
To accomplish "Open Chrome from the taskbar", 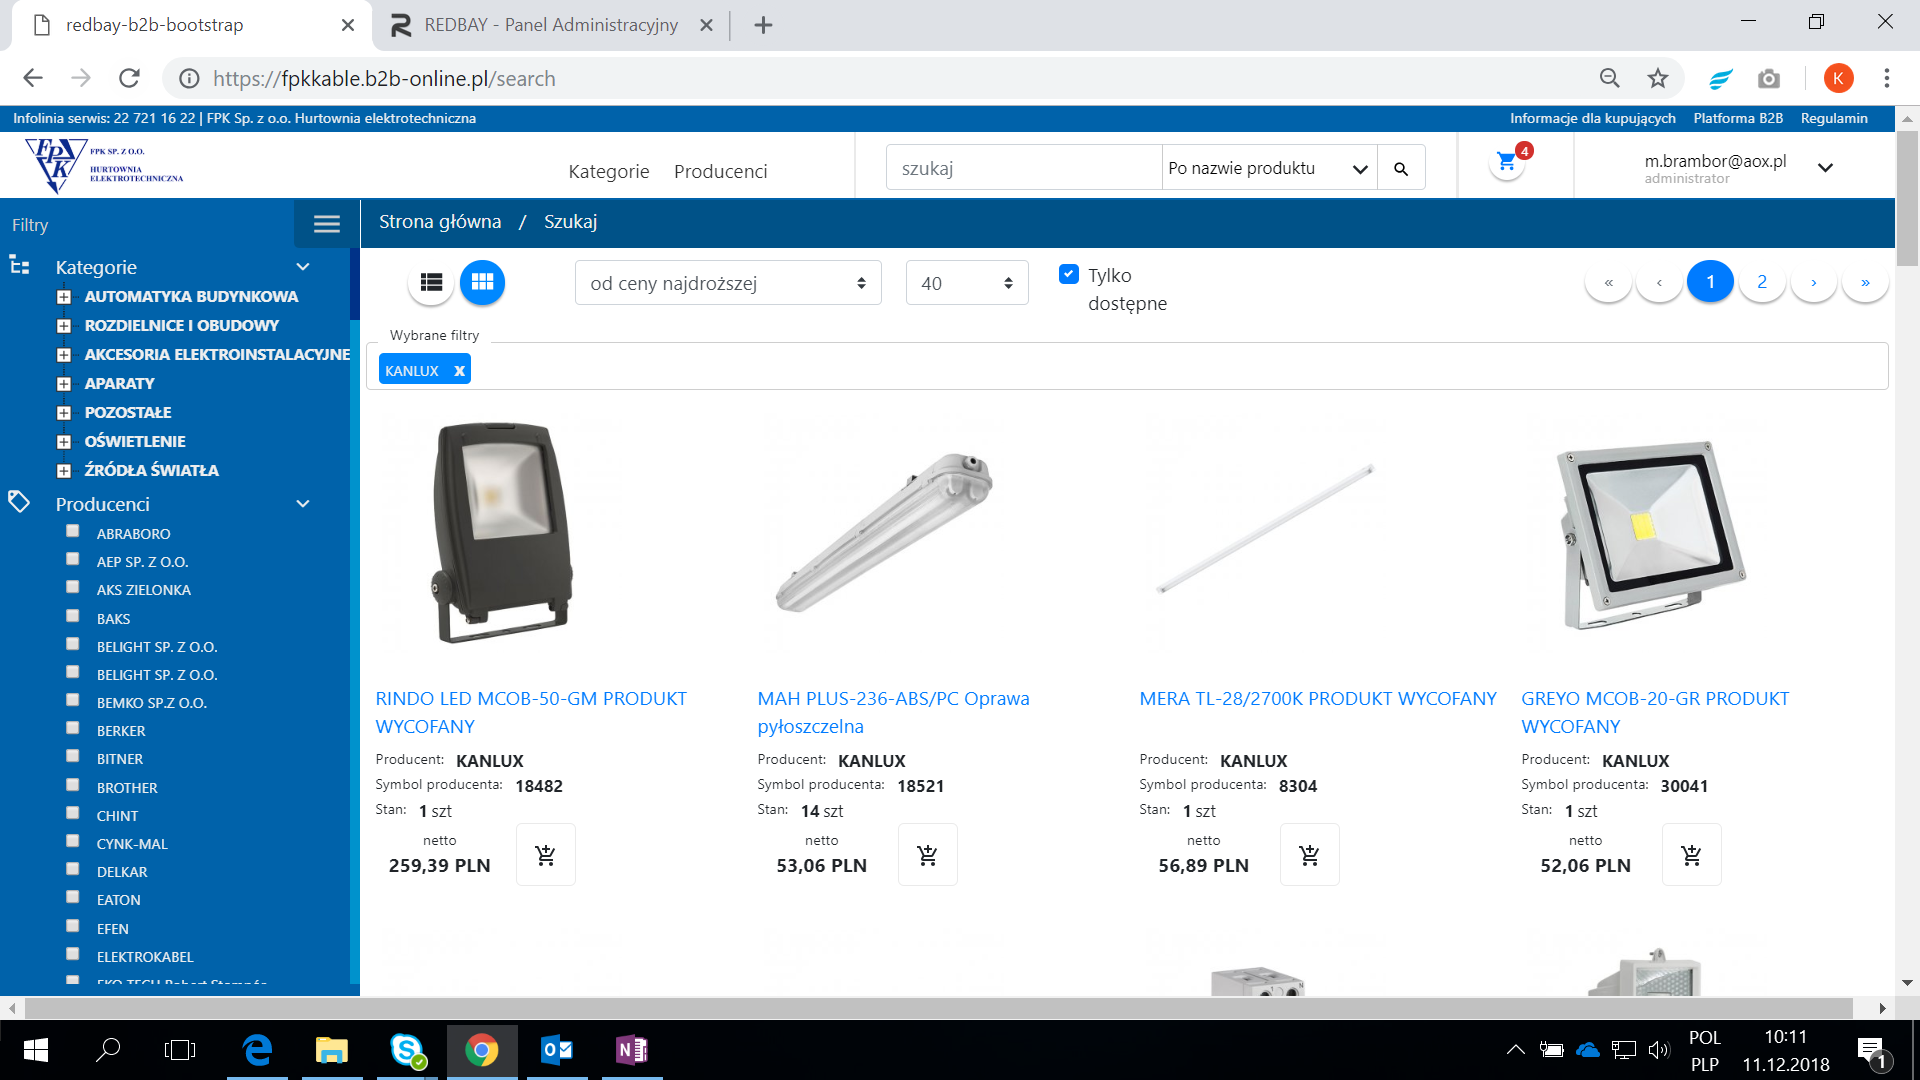I will pos(481,1050).
